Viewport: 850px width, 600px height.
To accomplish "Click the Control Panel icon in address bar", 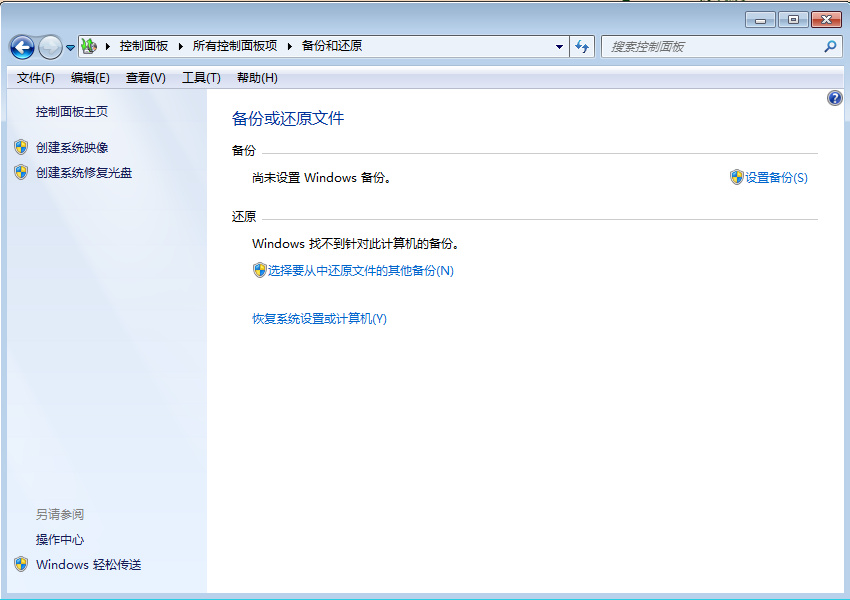I will 89,46.
